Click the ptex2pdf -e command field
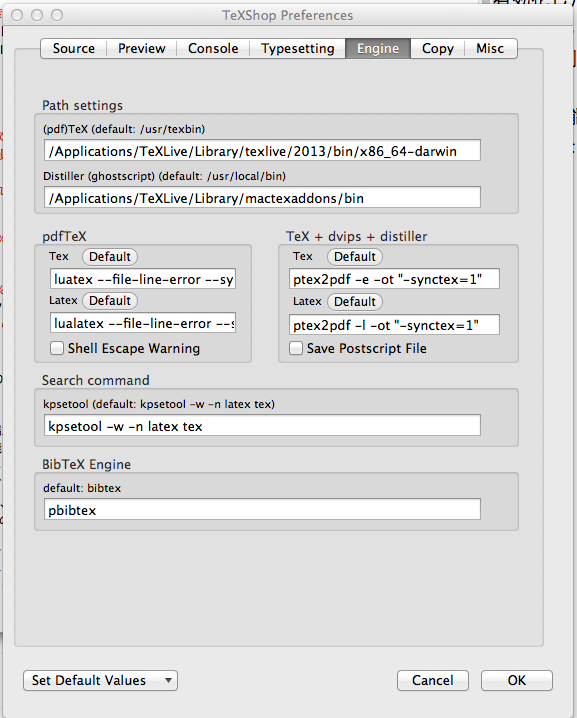The image size is (577, 718). click(x=394, y=279)
